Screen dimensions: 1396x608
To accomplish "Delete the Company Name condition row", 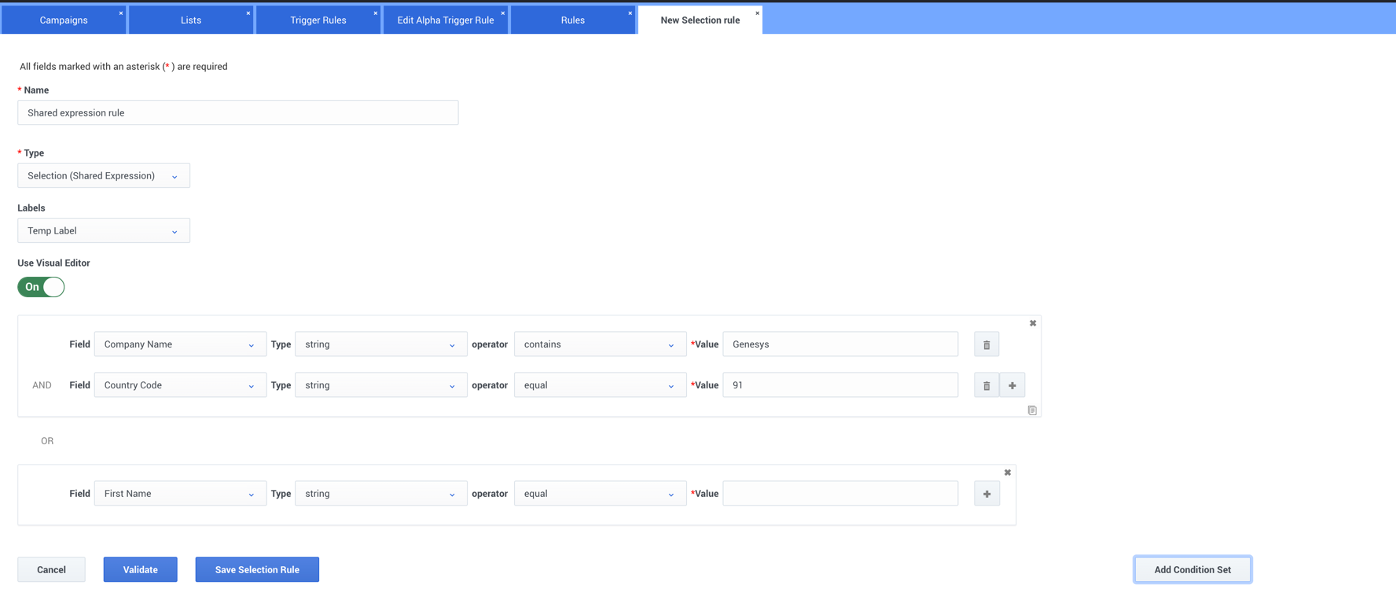I will coord(986,345).
